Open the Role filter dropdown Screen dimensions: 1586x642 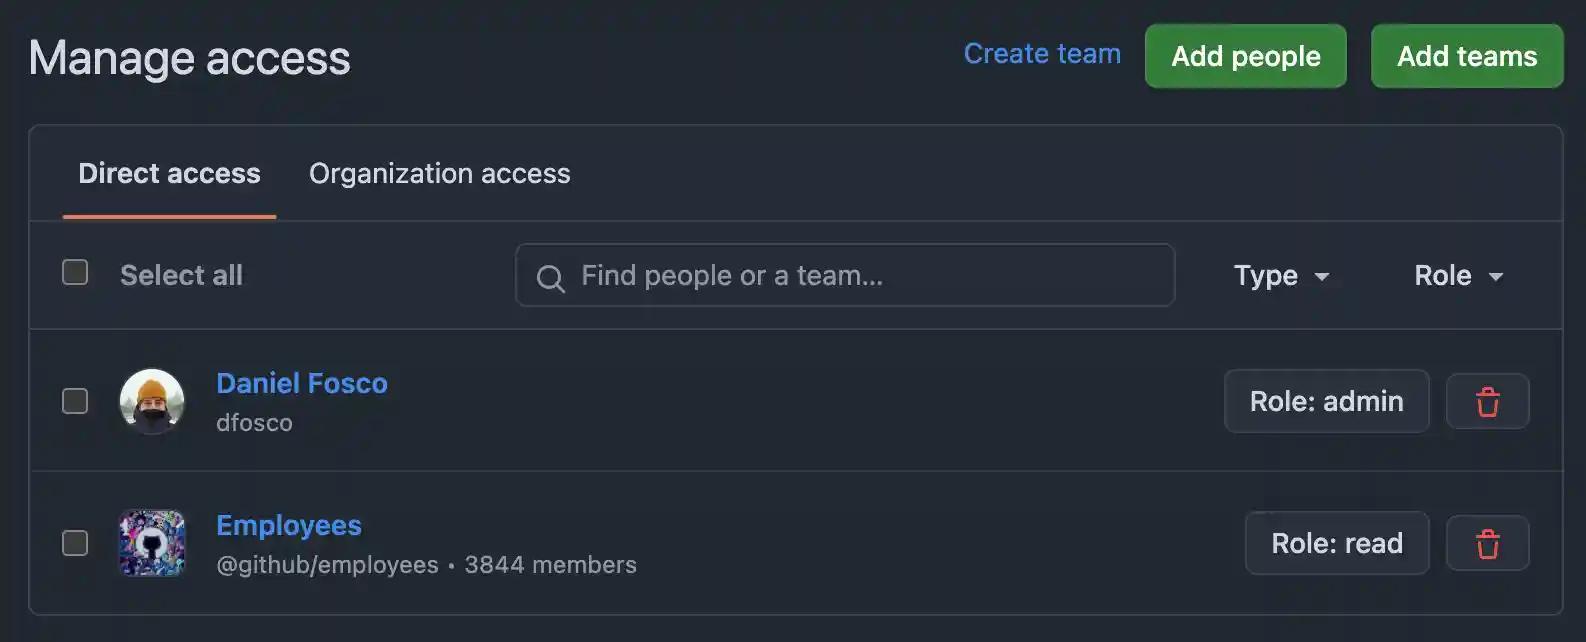click(x=1458, y=276)
